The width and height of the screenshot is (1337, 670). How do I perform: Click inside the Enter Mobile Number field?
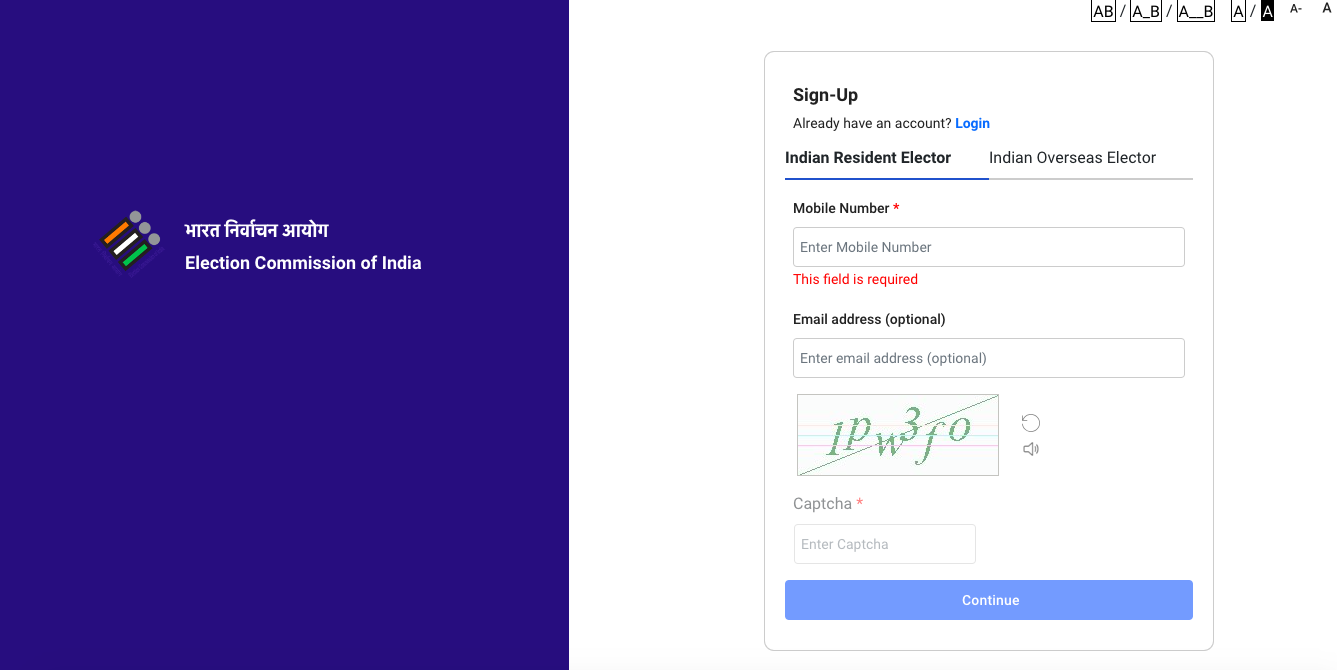point(988,247)
